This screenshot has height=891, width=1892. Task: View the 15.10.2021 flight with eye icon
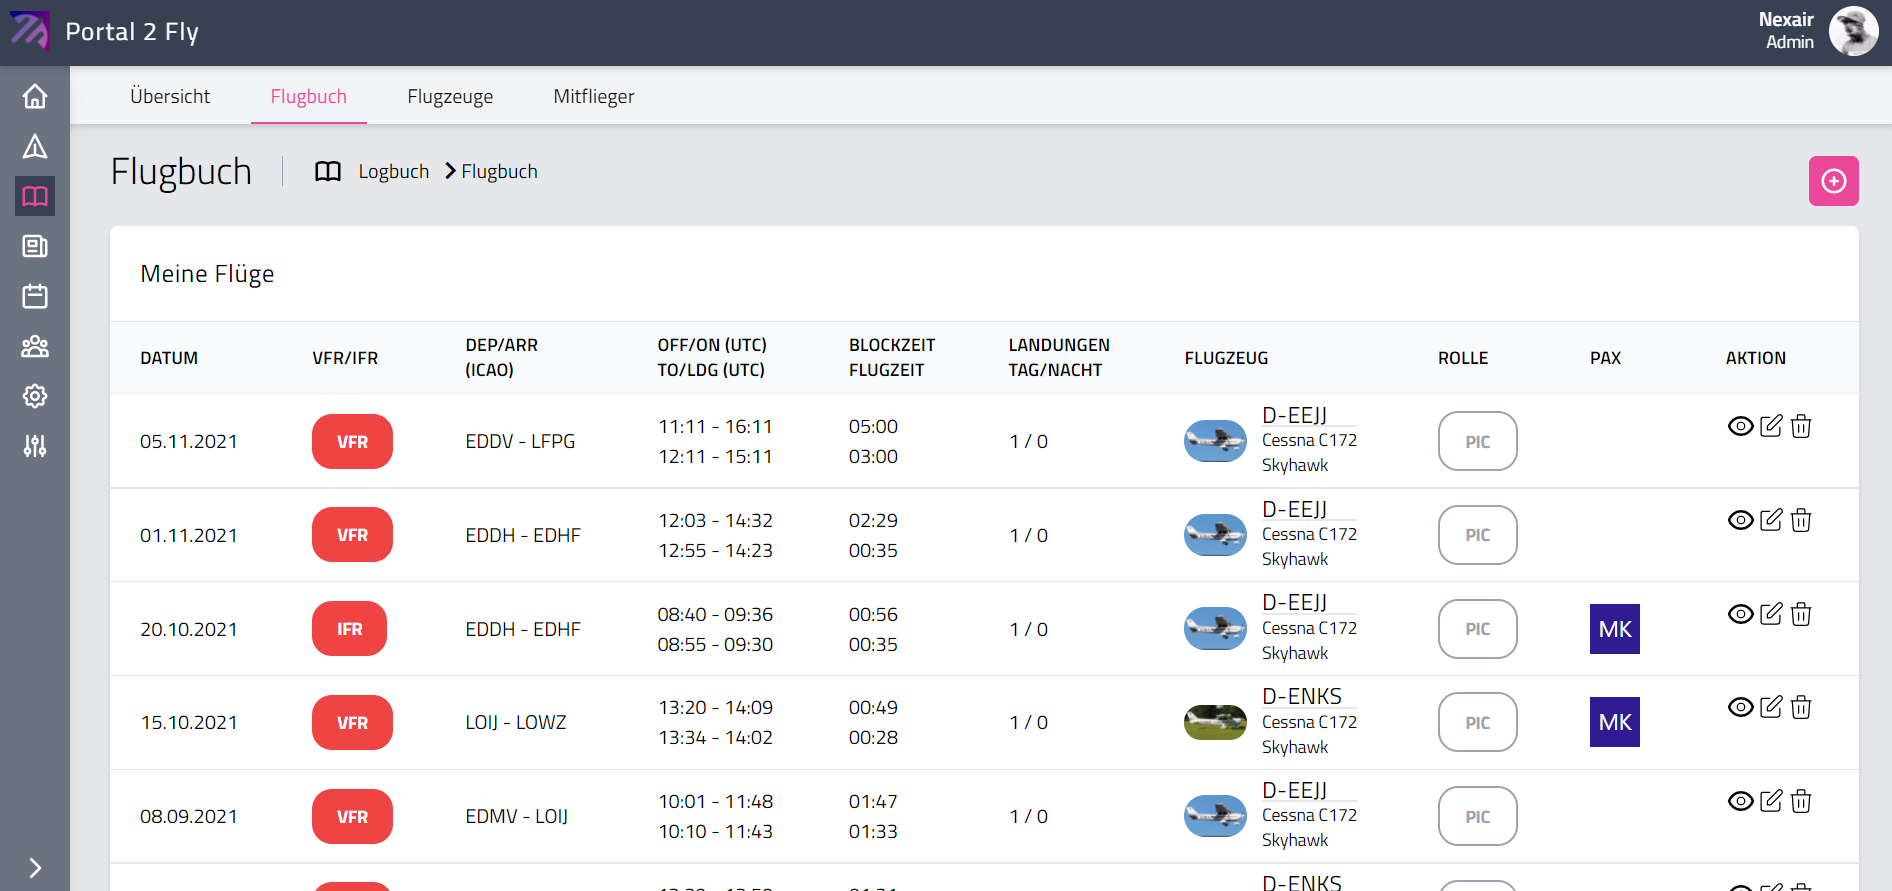pos(1740,708)
